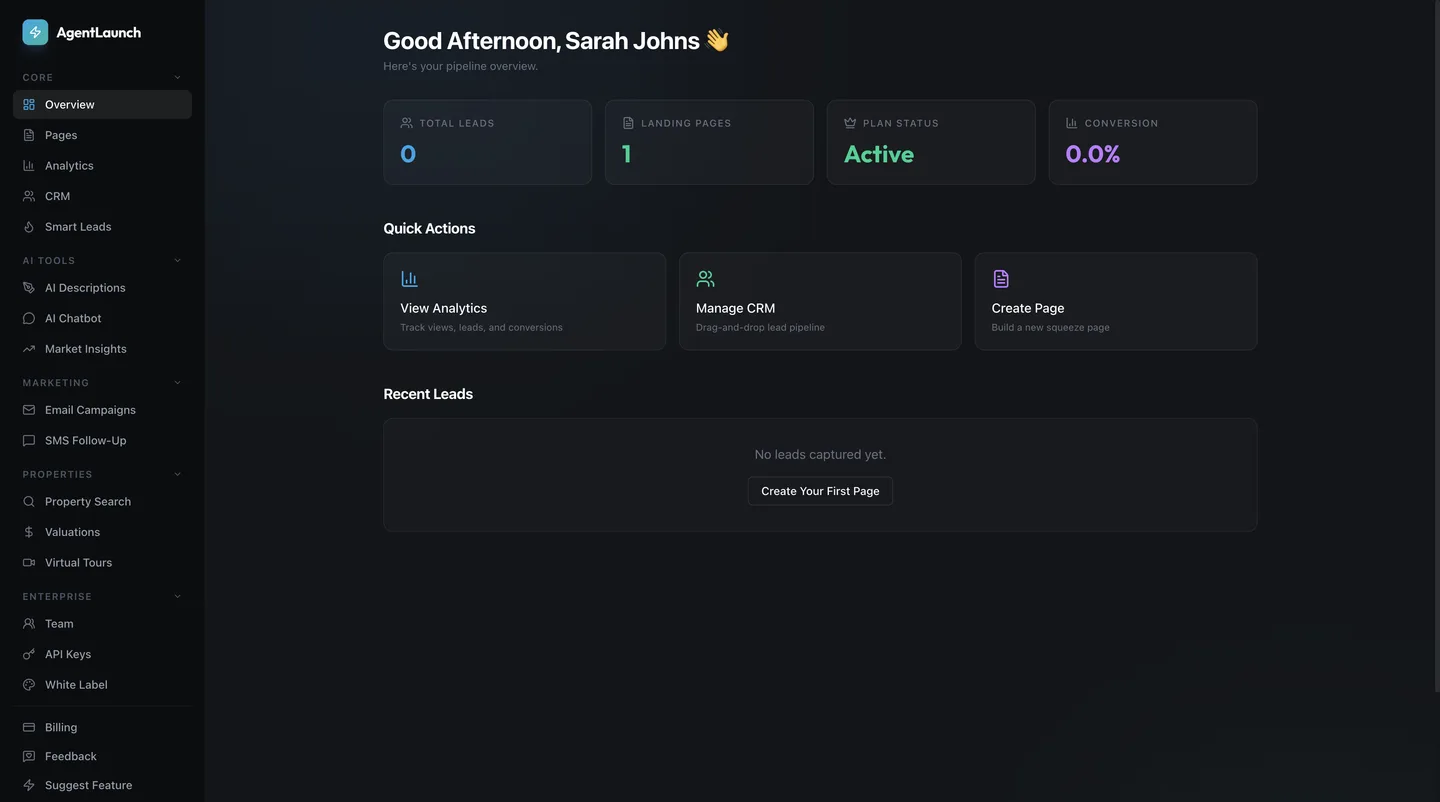Image resolution: width=1440 pixels, height=802 pixels.
Task: Click the Landing Pages stat card
Action: coord(709,142)
